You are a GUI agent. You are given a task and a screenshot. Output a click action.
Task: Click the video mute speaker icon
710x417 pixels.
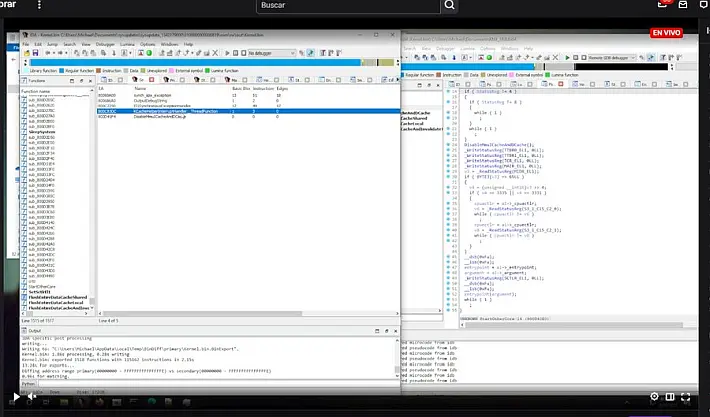point(31,397)
